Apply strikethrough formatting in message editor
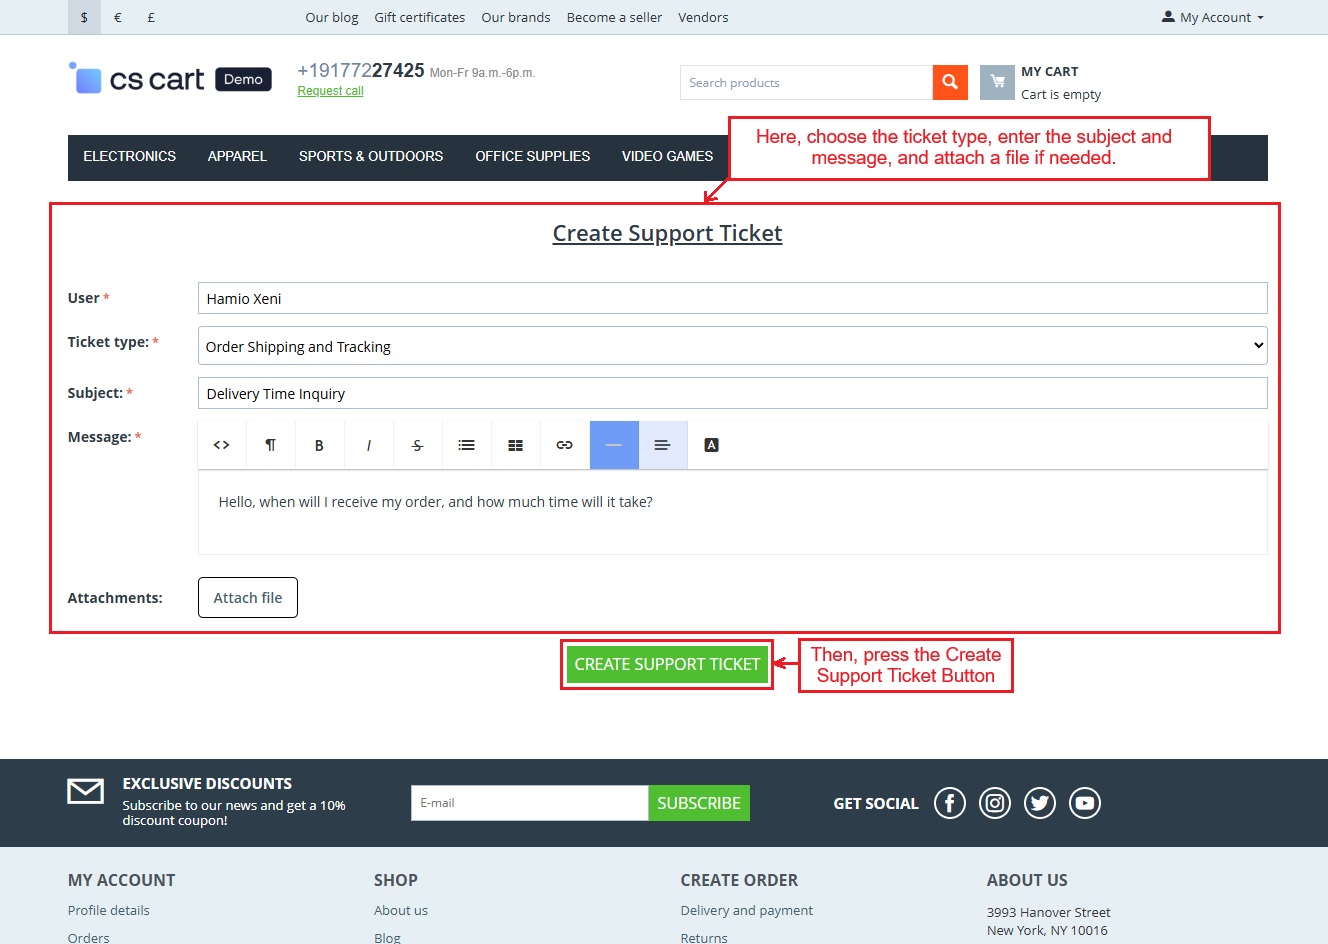 417,445
